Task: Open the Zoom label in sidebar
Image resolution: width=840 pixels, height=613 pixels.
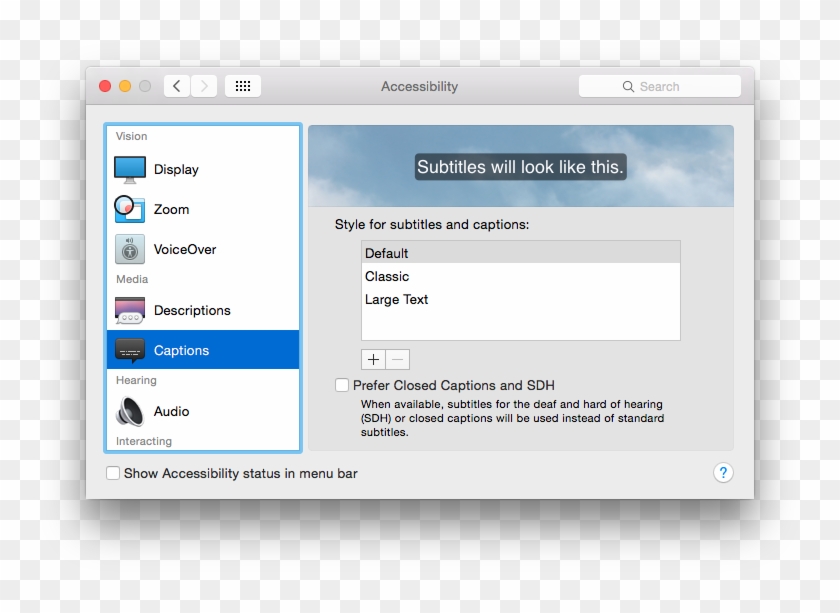Action: click(171, 210)
